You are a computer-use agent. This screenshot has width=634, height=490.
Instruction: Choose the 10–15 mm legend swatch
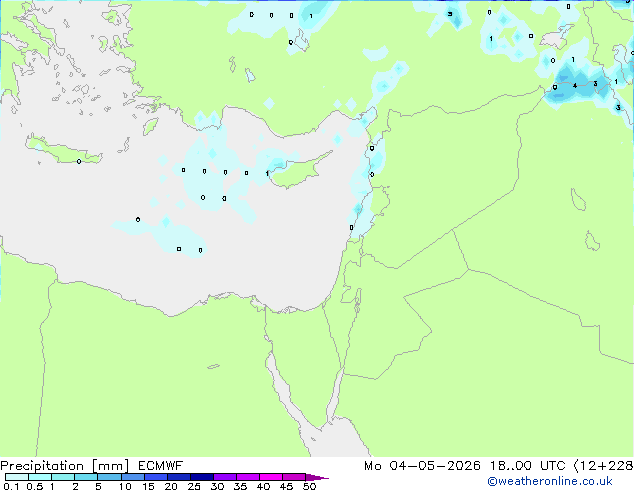132,477
